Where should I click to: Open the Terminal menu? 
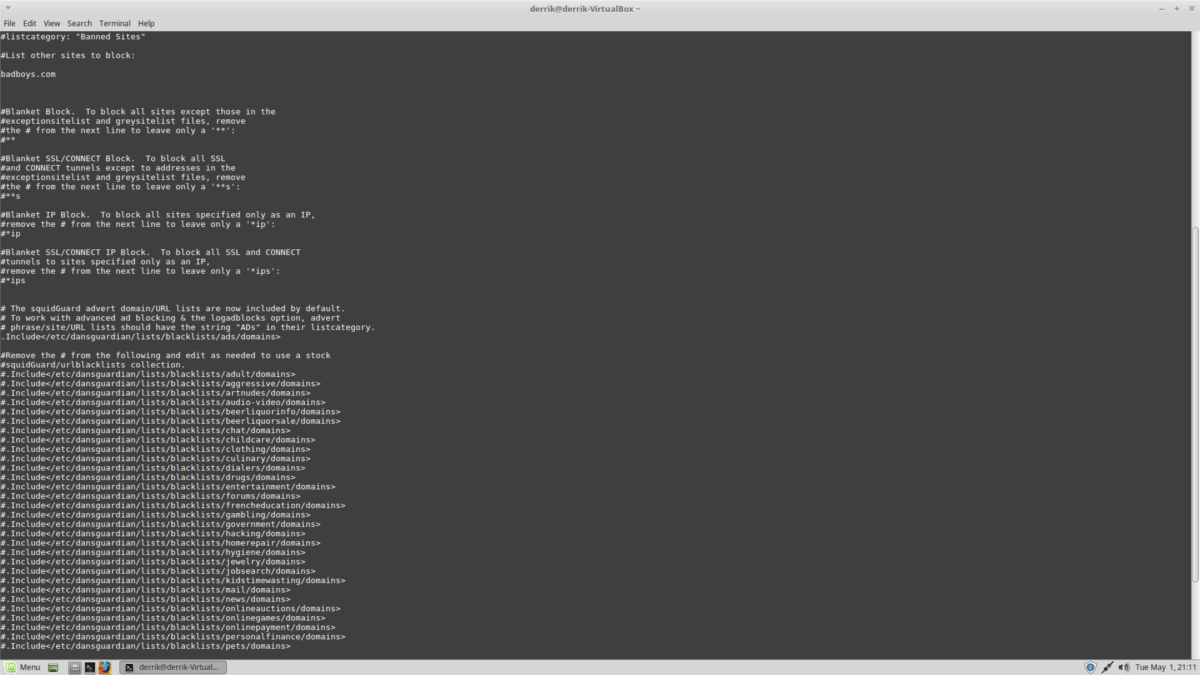pos(114,23)
